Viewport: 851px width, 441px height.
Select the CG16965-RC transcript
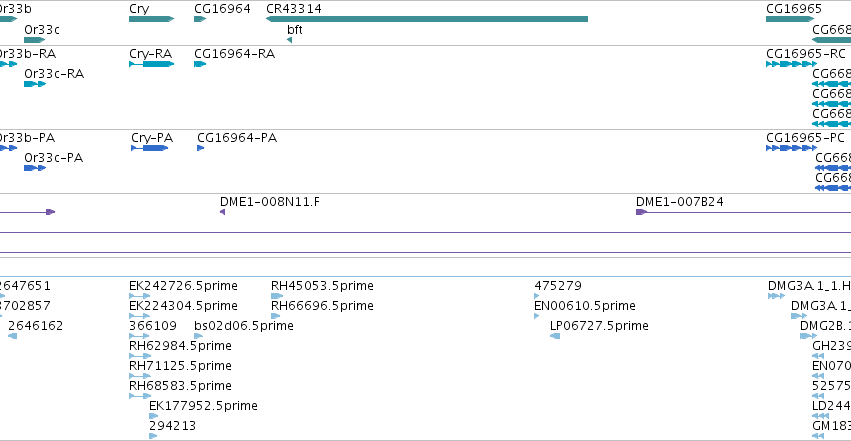click(791, 64)
